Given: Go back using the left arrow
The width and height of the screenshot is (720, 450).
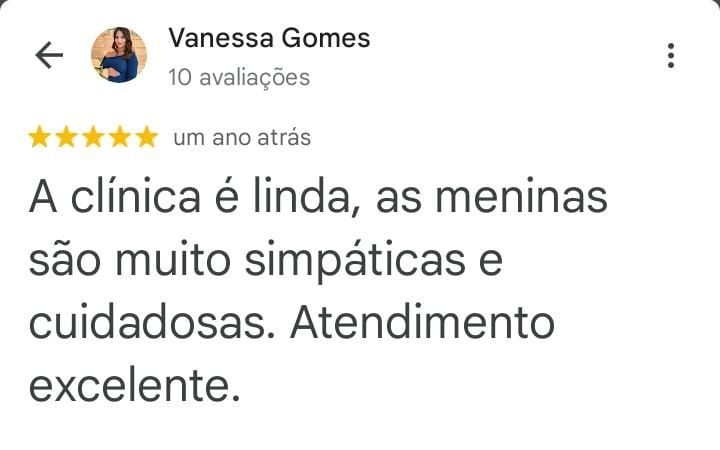Looking at the screenshot, I should pos(49,55).
